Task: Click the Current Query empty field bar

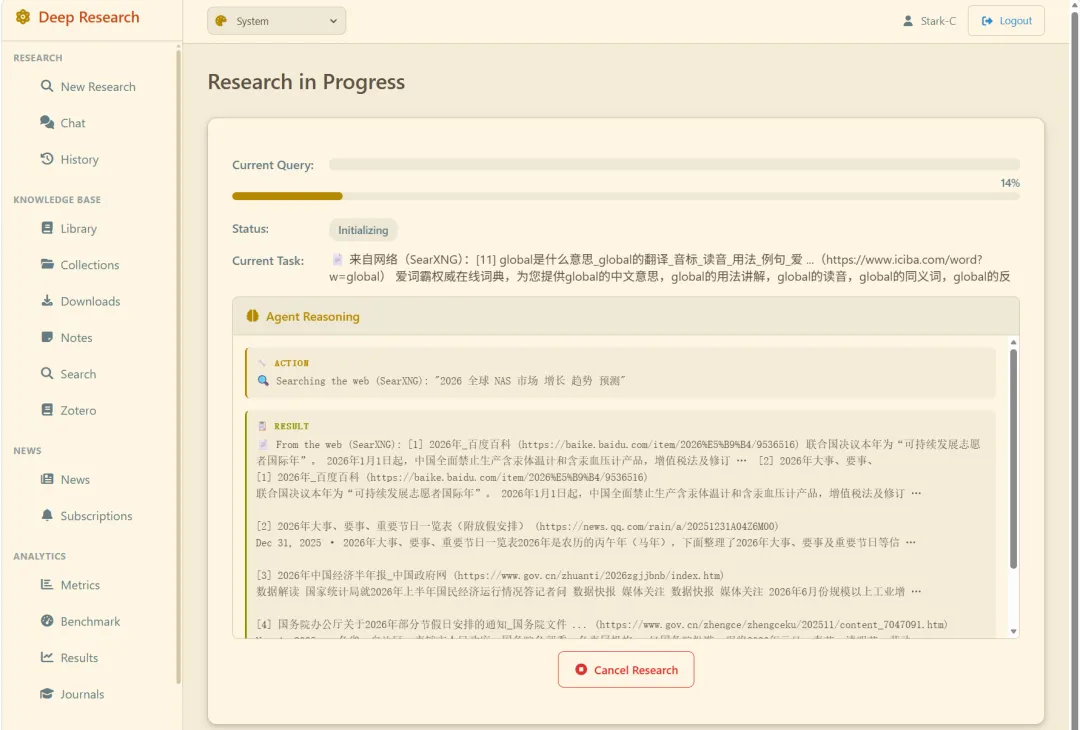Action: [x=674, y=164]
